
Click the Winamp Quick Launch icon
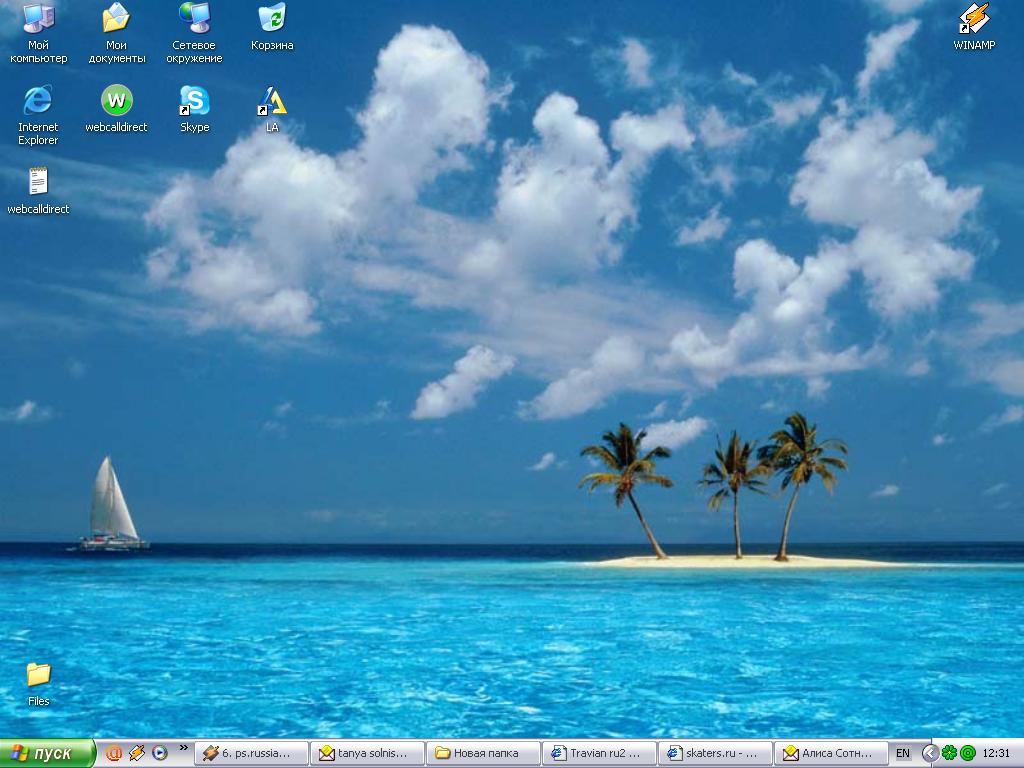pos(136,753)
